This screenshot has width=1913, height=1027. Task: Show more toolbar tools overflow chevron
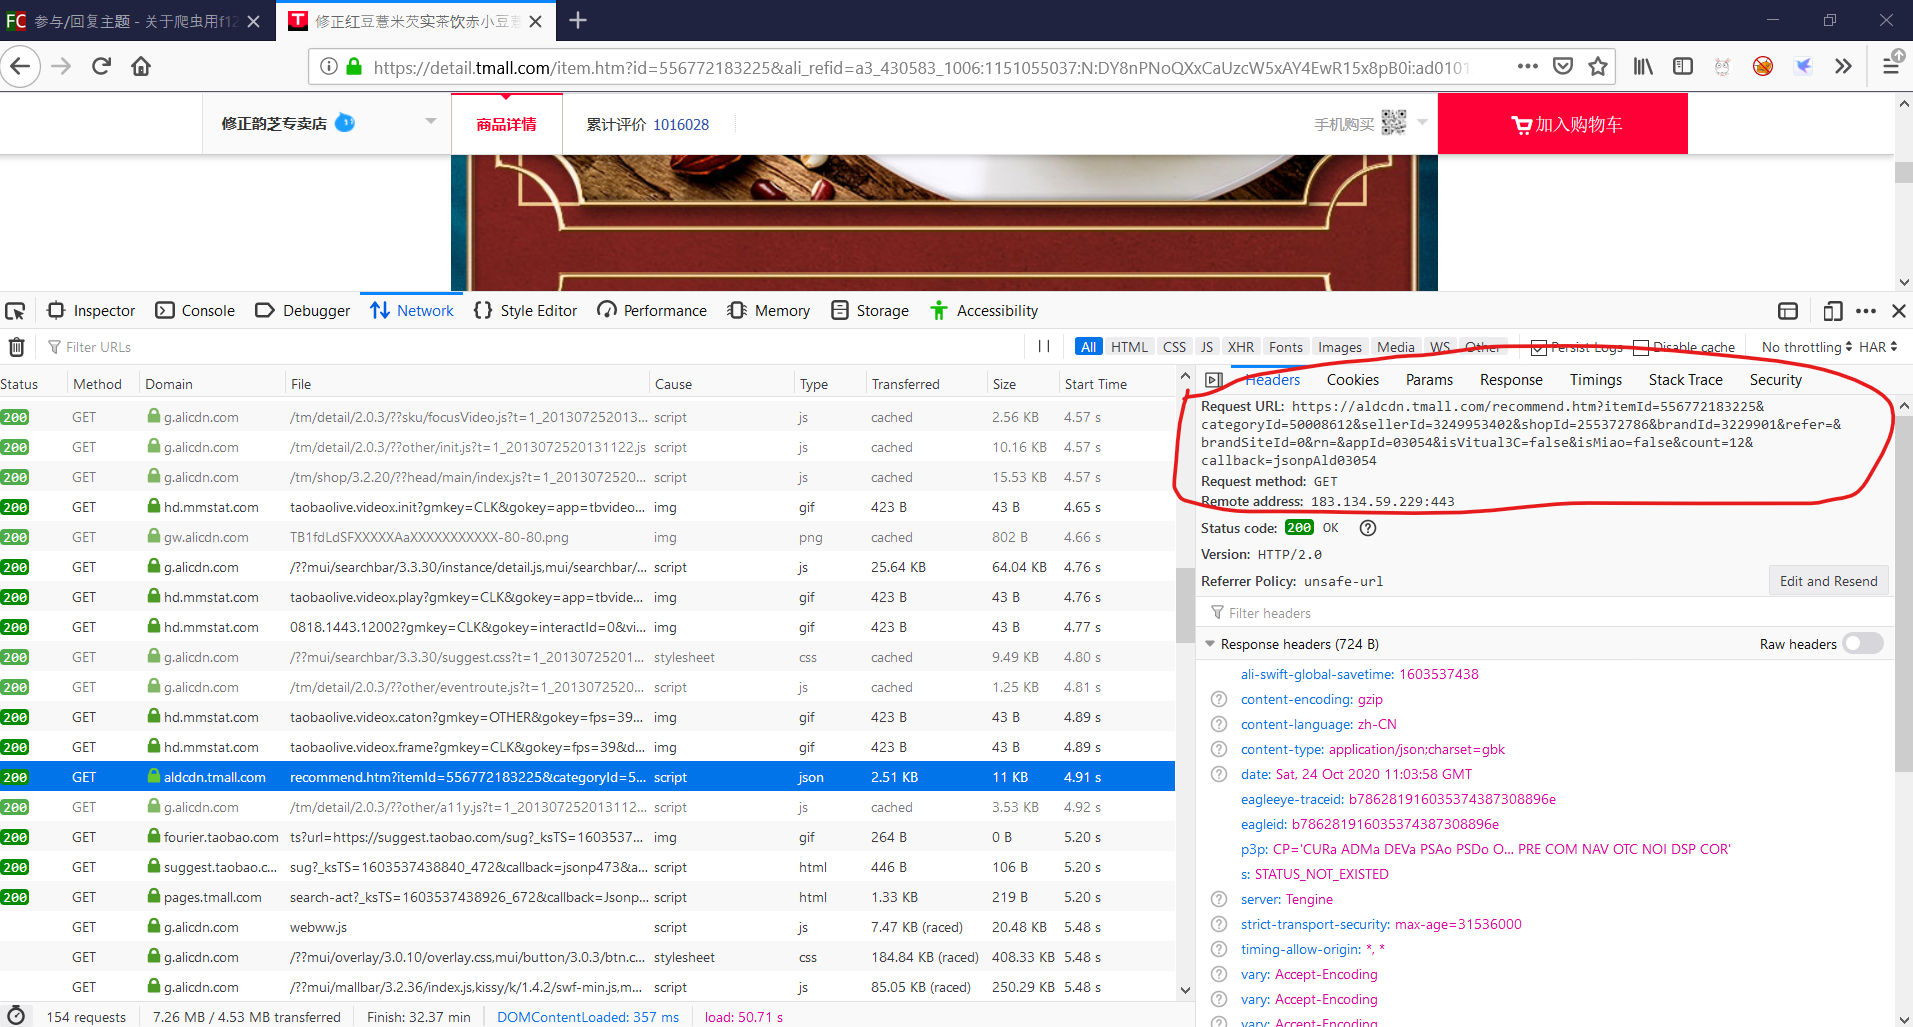(x=1843, y=66)
